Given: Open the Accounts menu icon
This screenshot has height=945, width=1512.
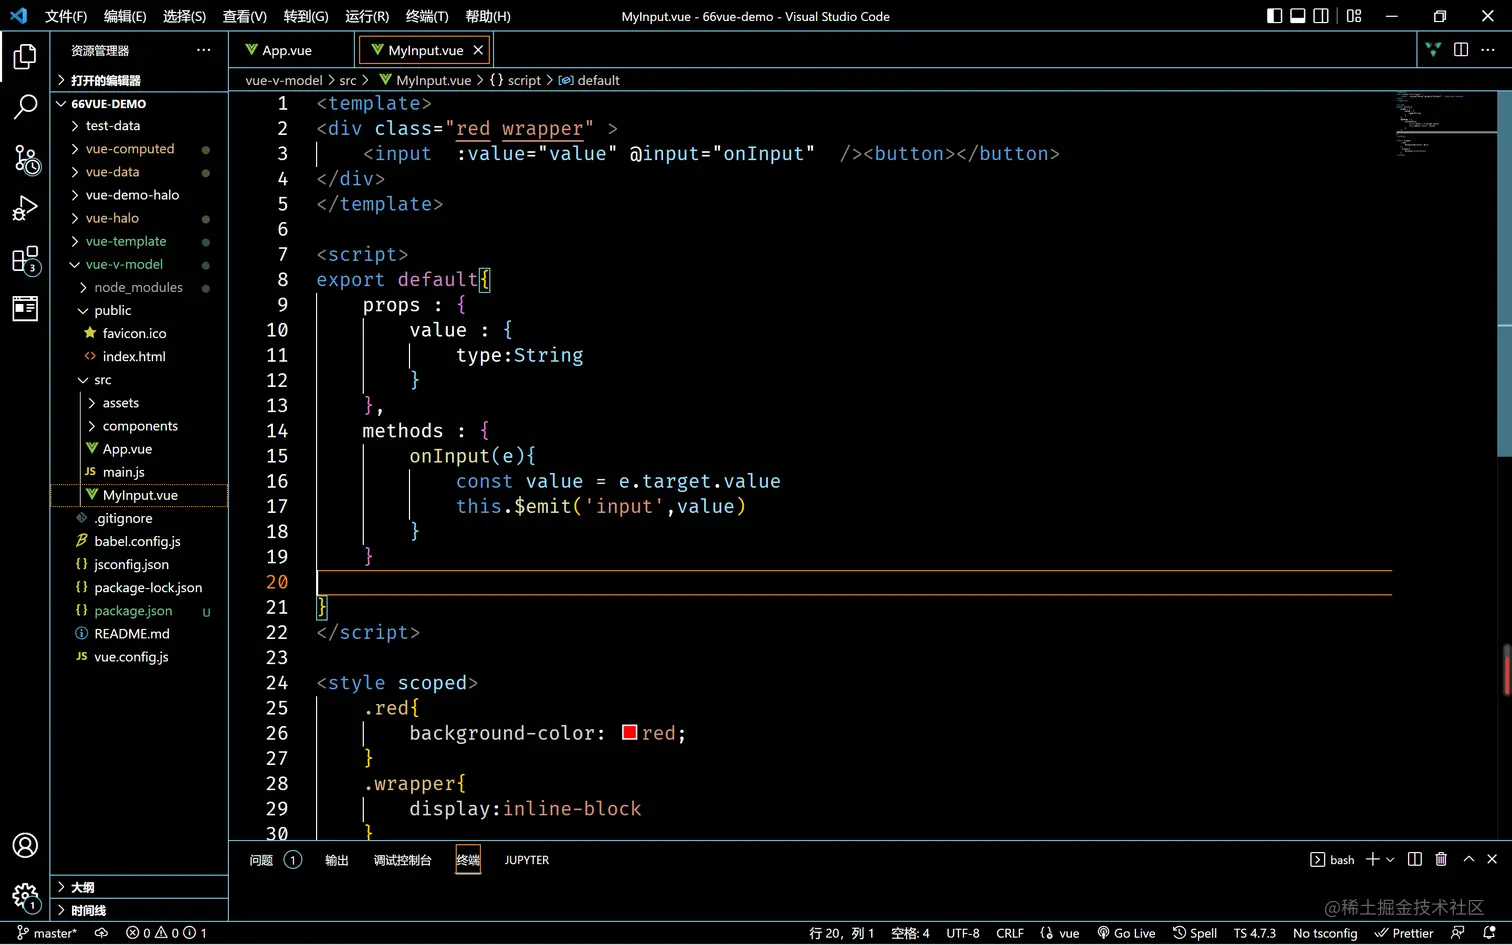Looking at the screenshot, I should click(25, 846).
